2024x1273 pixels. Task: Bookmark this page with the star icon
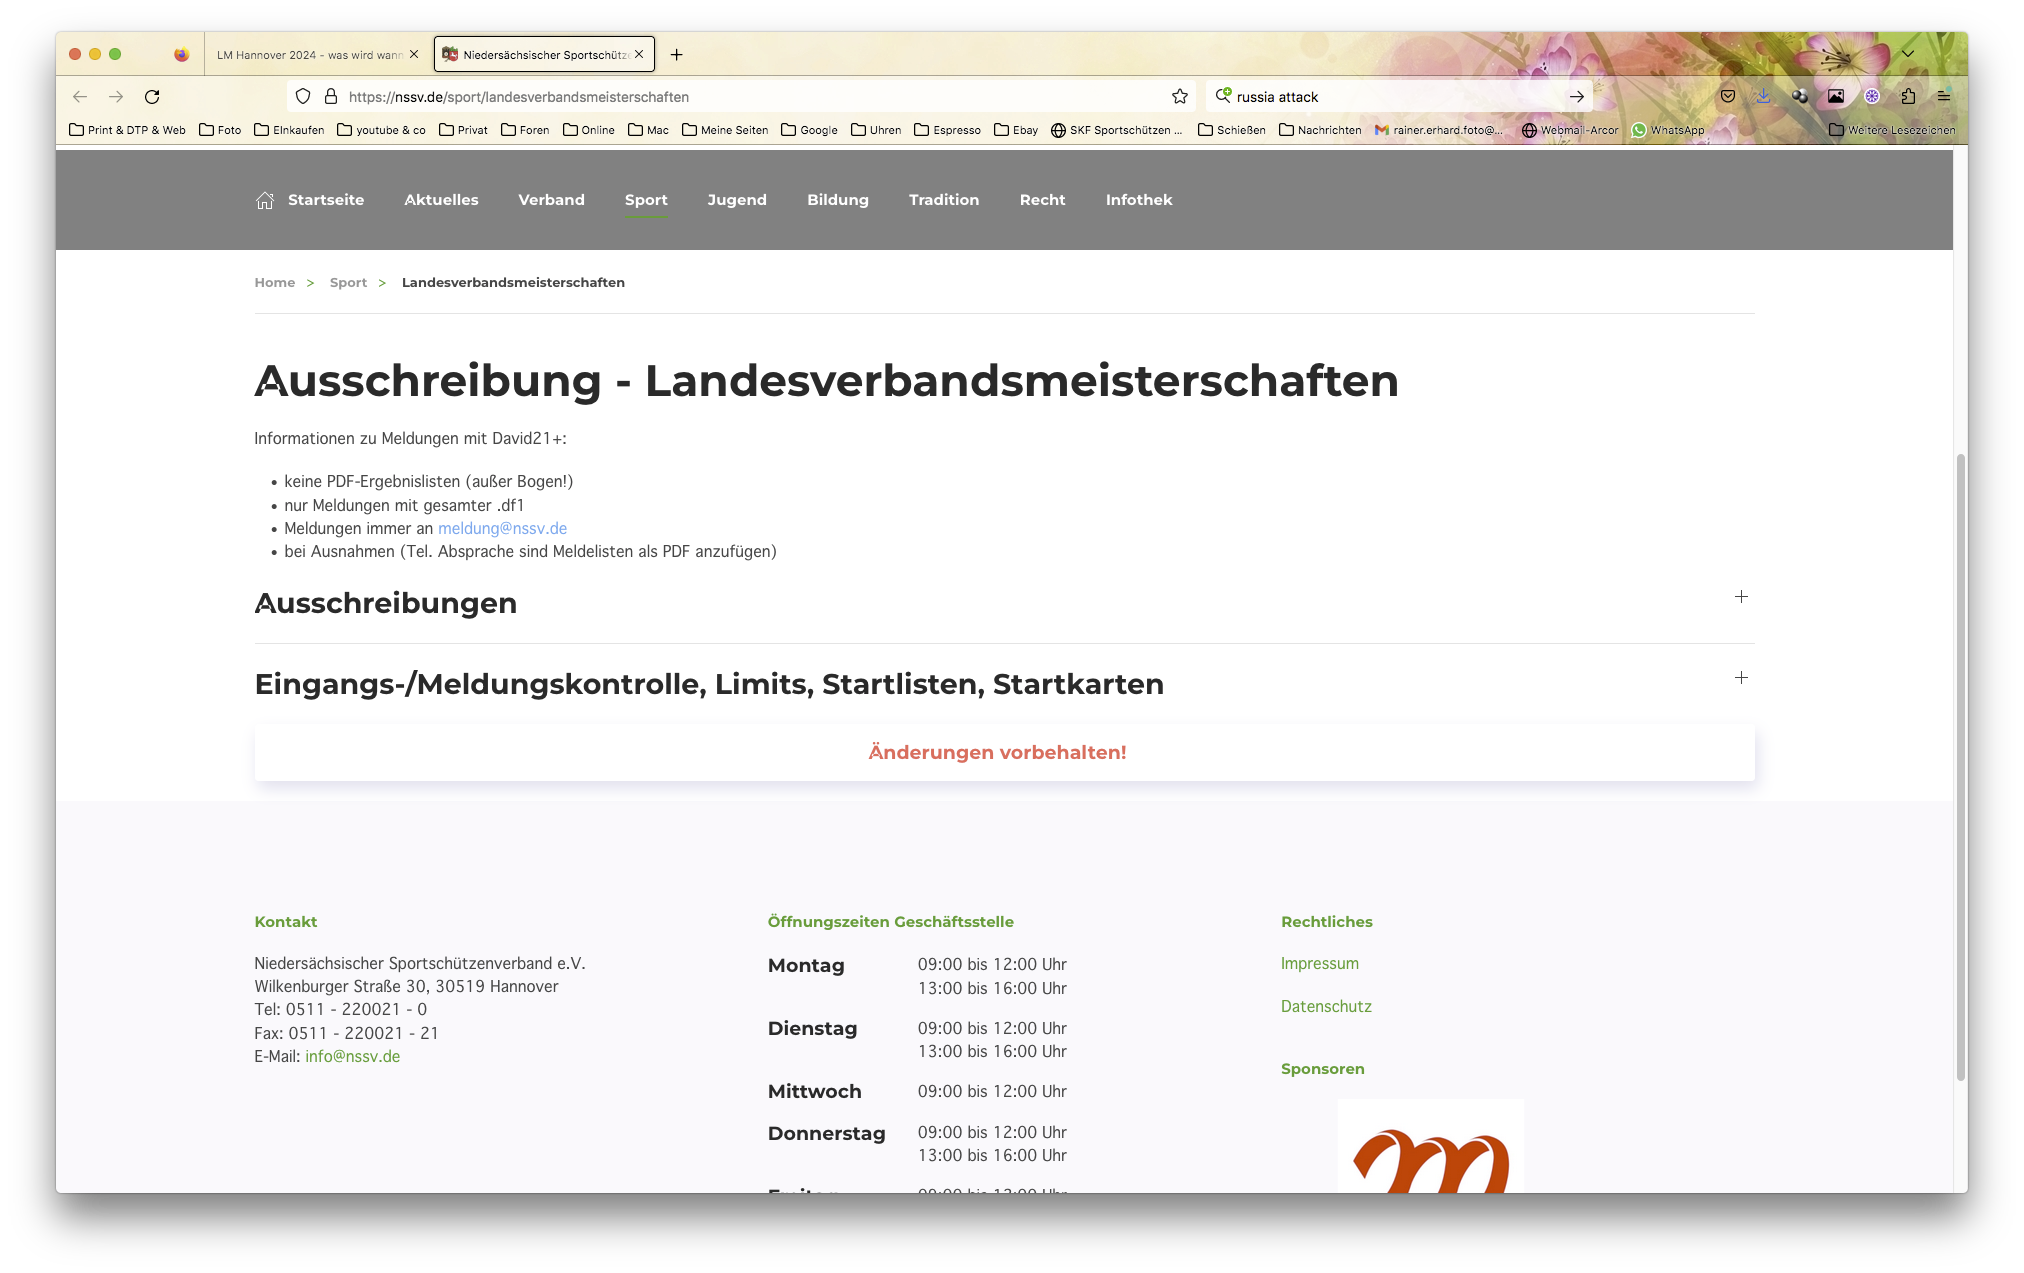click(x=1180, y=97)
